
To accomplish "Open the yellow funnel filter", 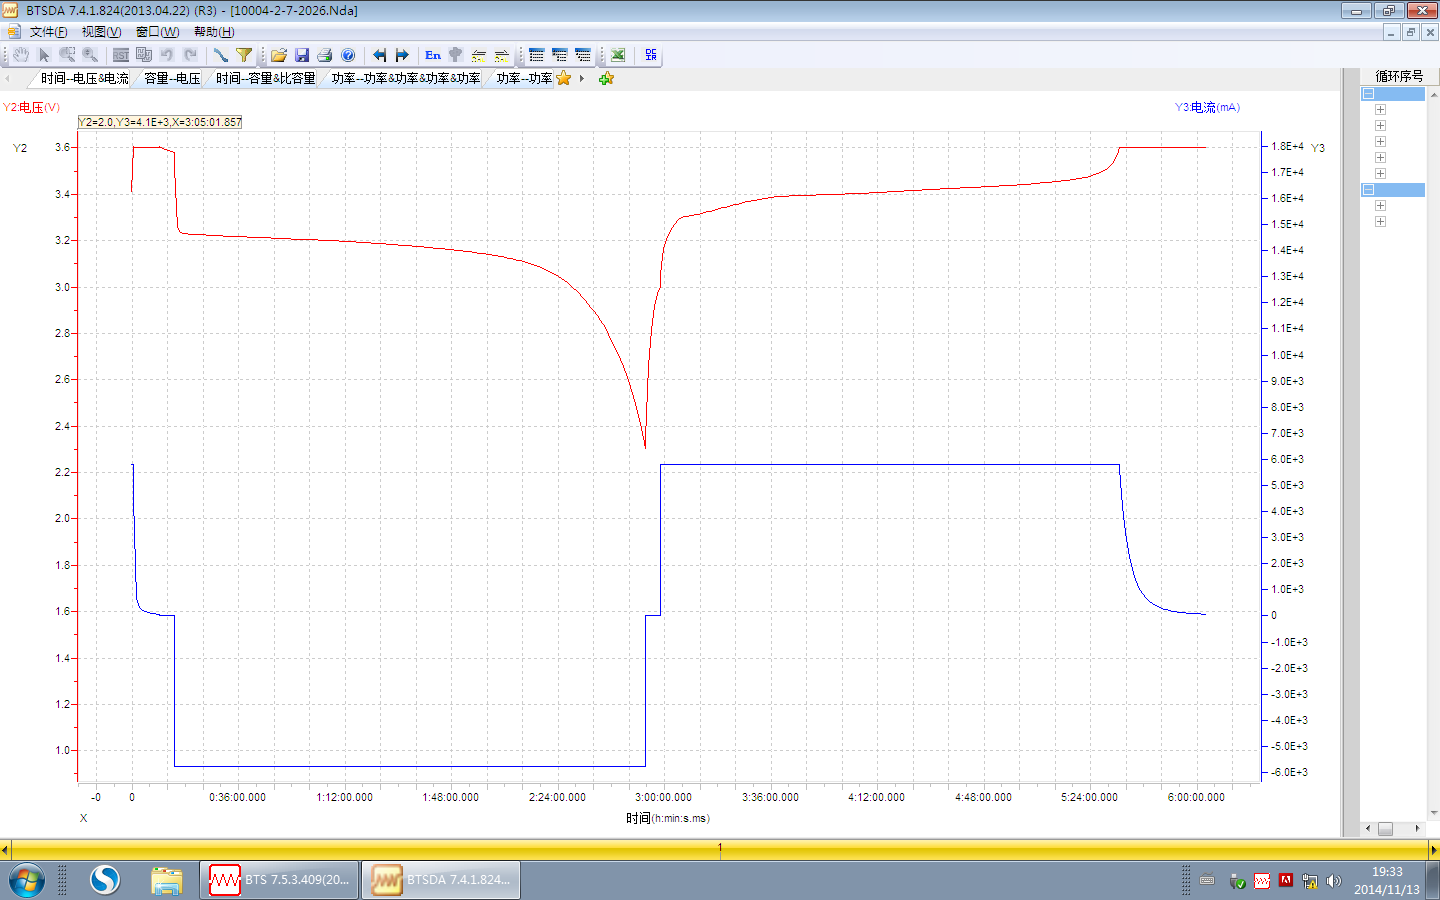I will click(244, 55).
